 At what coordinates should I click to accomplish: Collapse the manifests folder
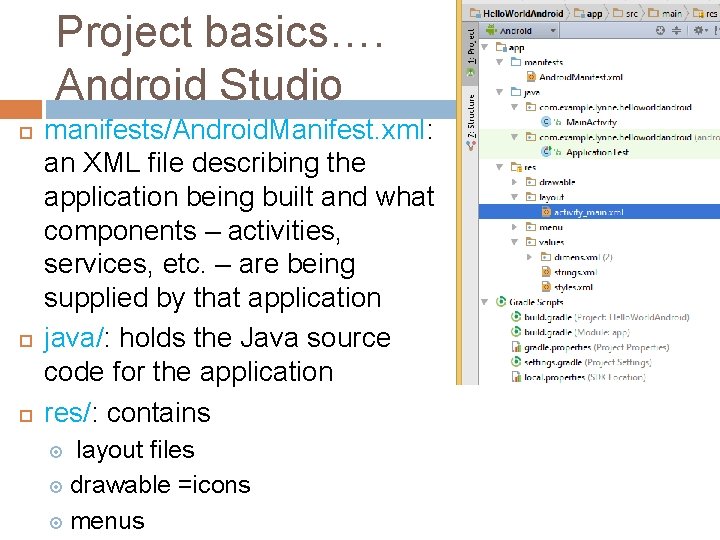click(x=500, y=62)
